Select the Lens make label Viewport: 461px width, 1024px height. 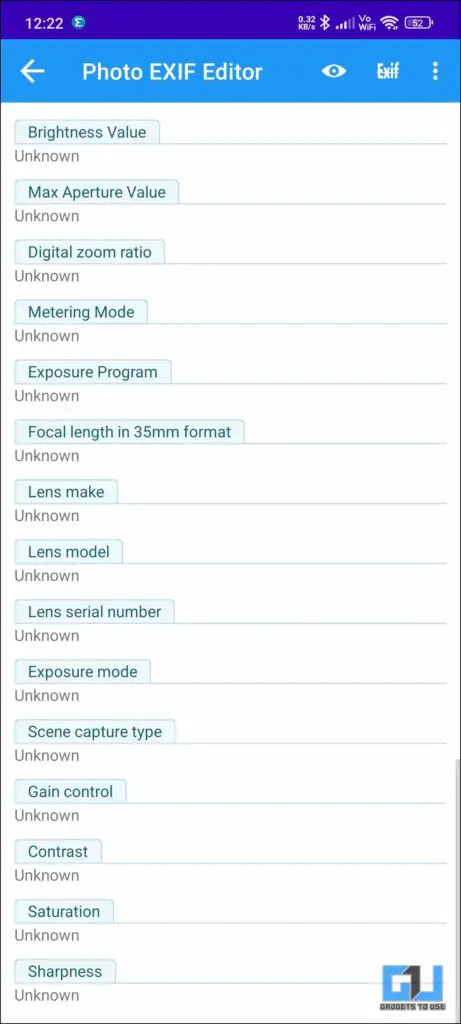click(x=66, y=492)
